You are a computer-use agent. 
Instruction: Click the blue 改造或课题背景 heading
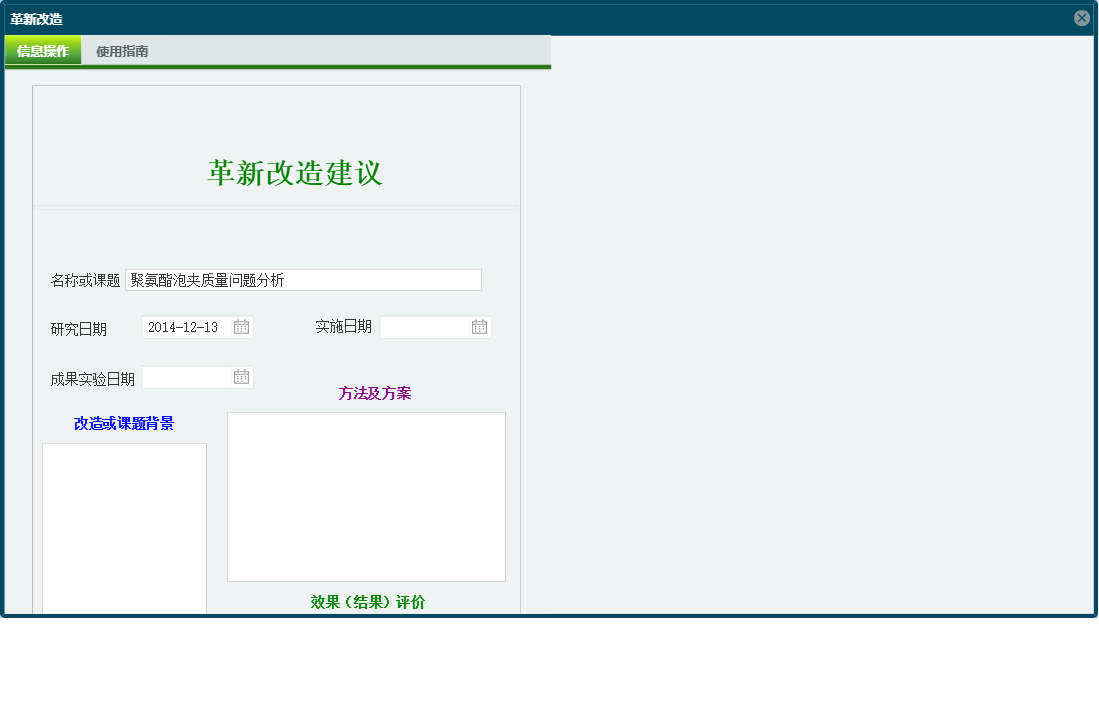tap(124, 423)
